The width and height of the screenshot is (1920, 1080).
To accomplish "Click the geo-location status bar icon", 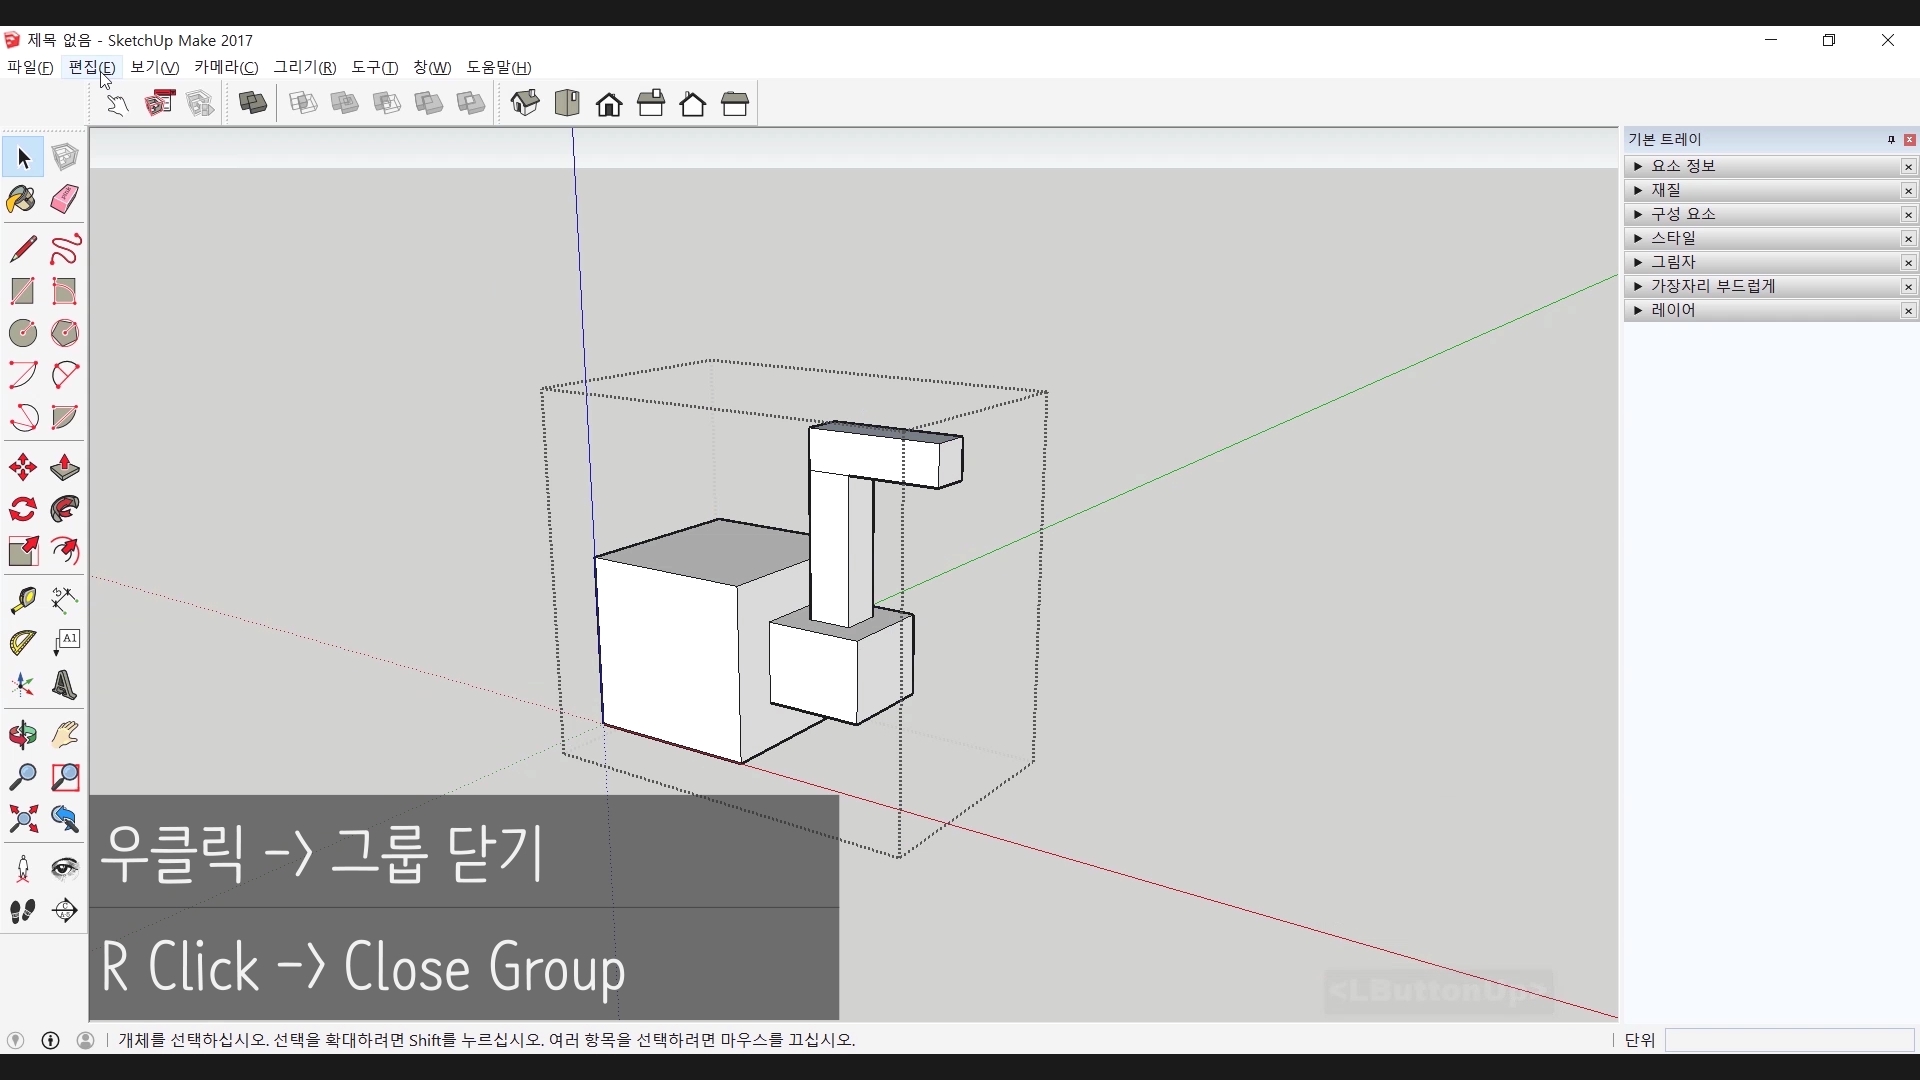I will point(16,1040).
